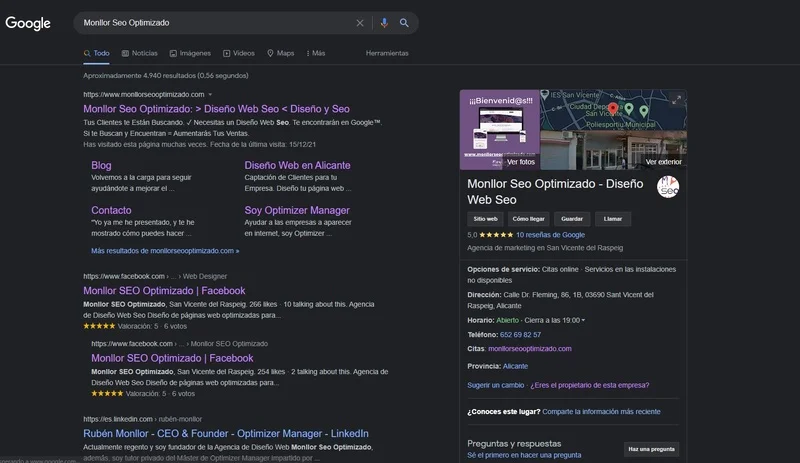Click the red location pin on the map
Image resolution: width=800 pixels, height=463 pixels.
[x=613, y=108]
